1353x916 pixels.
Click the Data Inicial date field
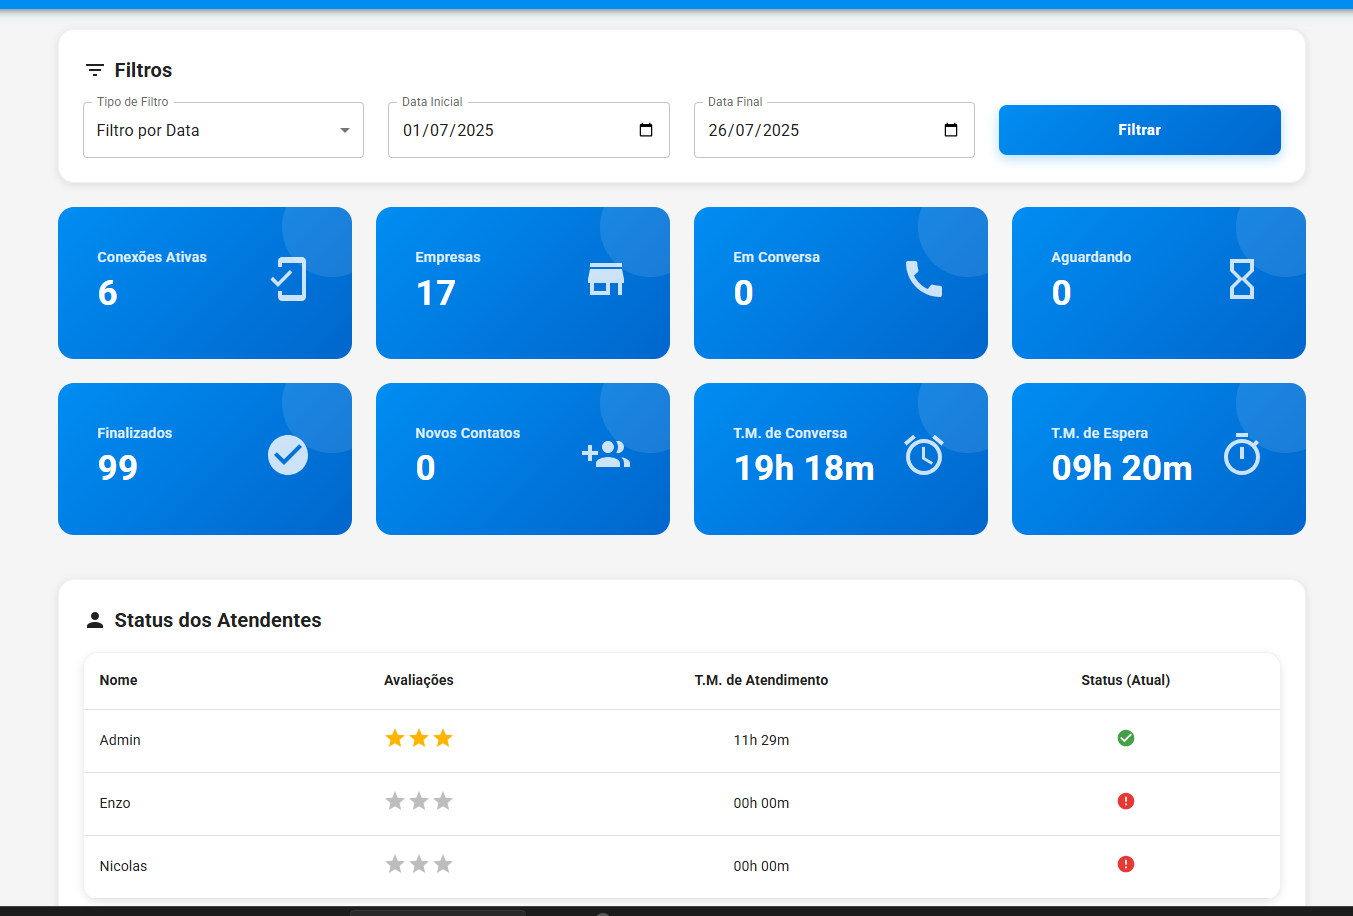pyautogui.click(x=500, y=130)
